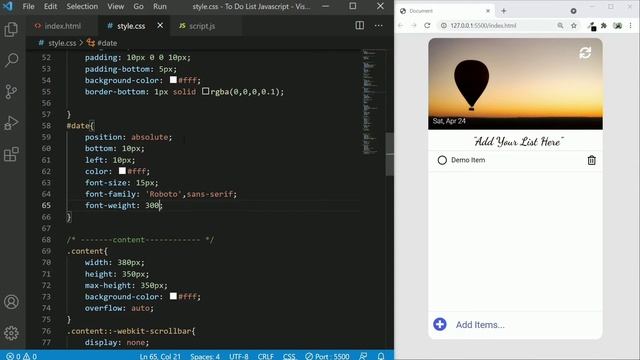Change line ending via CRLF
This screenshot has height=360, width=640.
pos(265,356)
